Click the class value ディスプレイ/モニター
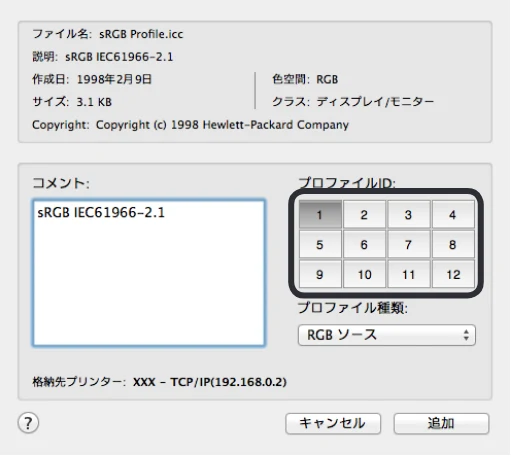The width and height of the screenshot is (511, 456). tap(375, 102)
